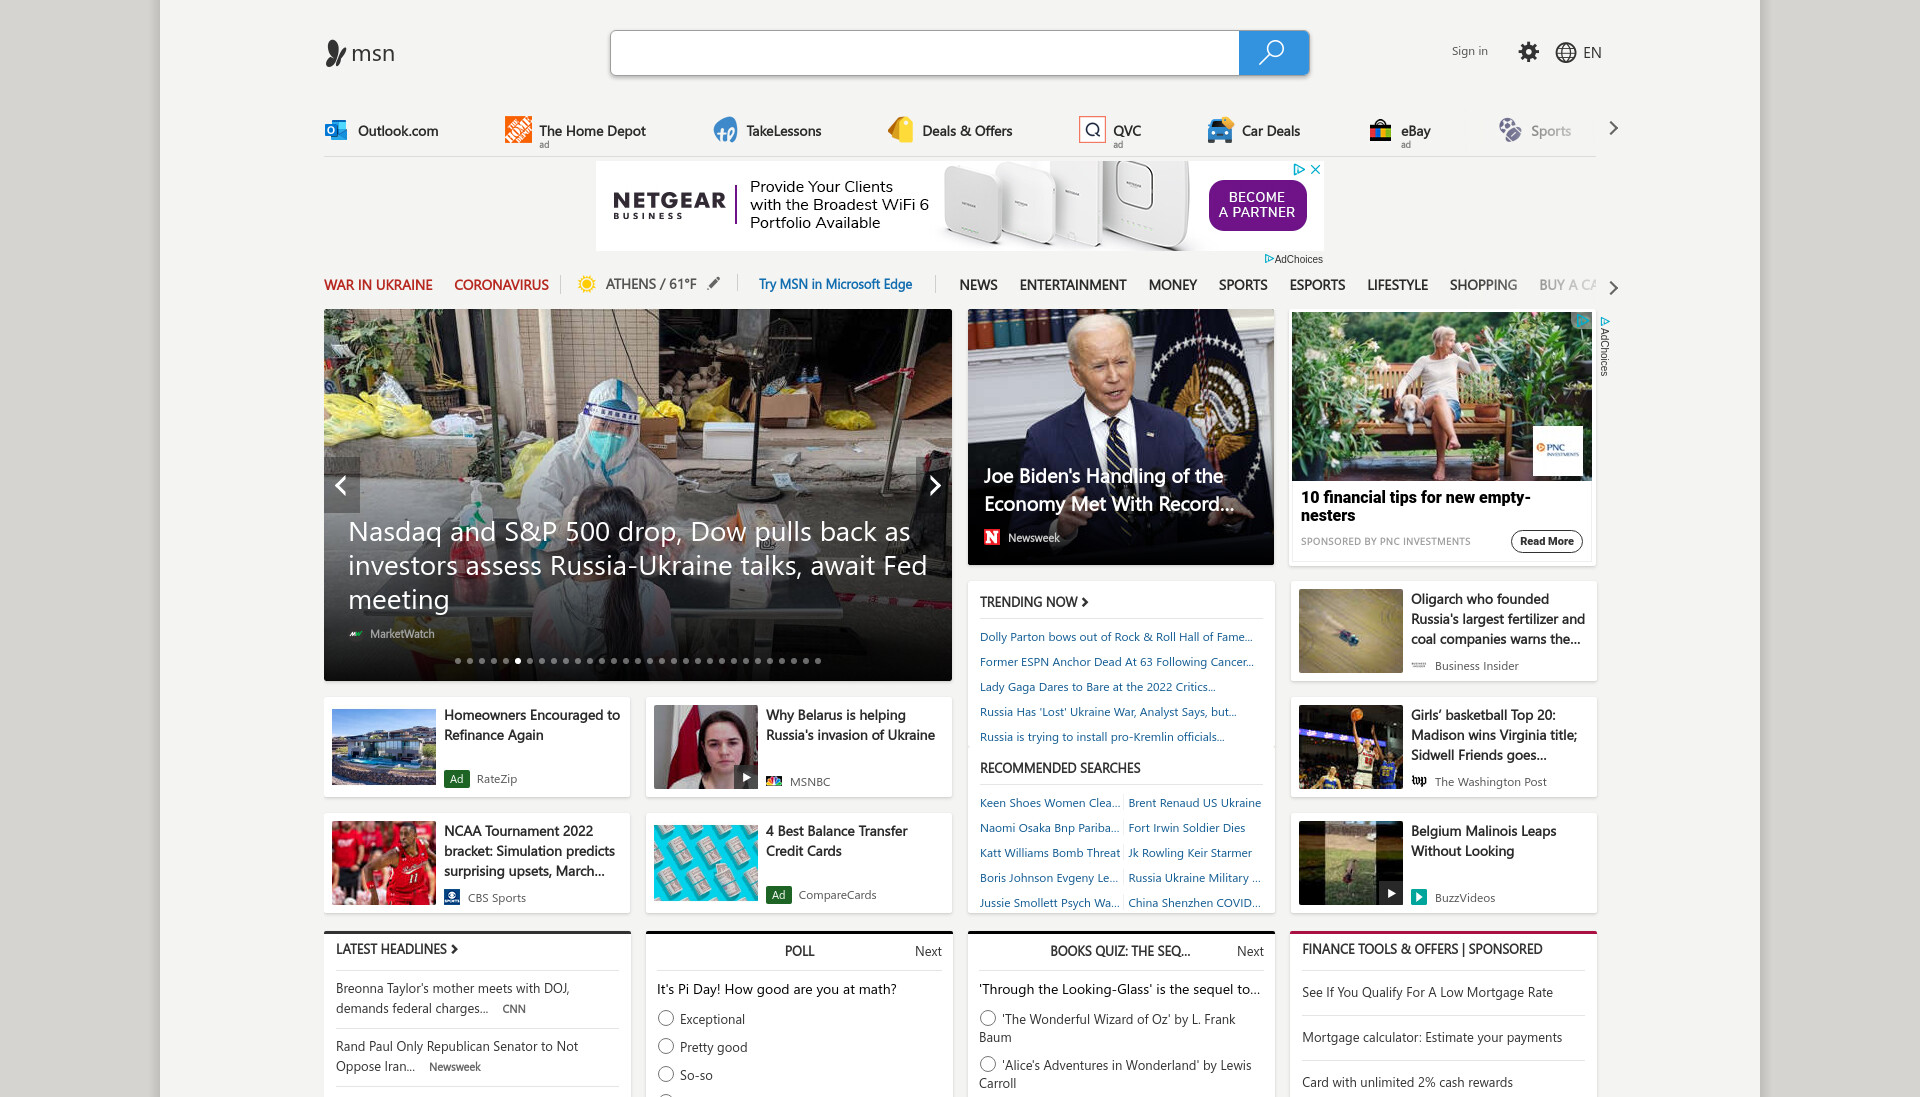The width and height of the screenshot is (1920, 1097).
Task: Select the Pretty good poll option
Action: [x=666, y=1046]
